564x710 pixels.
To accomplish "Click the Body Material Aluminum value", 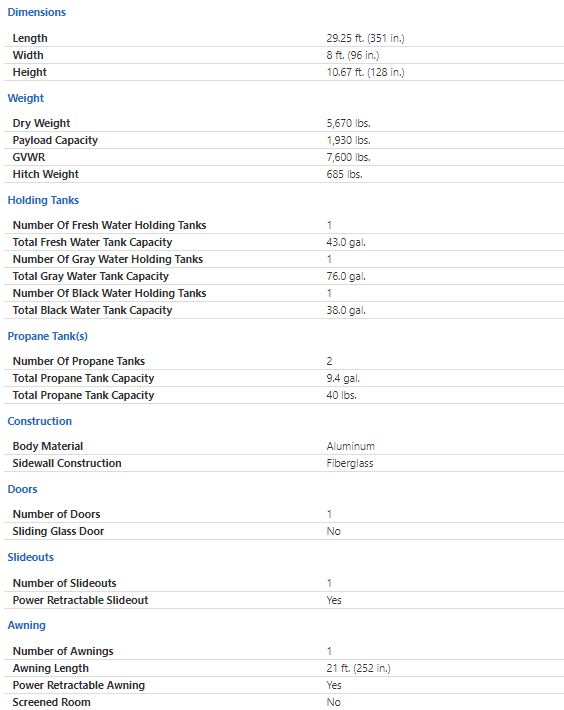I will [351, 446].
